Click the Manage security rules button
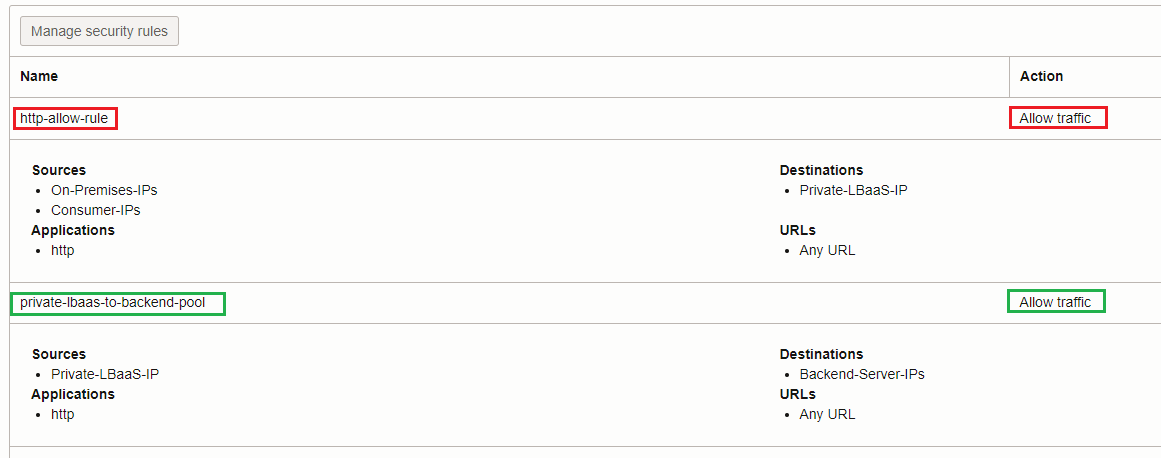Image resolution: width=1161 pixels, height=458 pixels. 99,31
